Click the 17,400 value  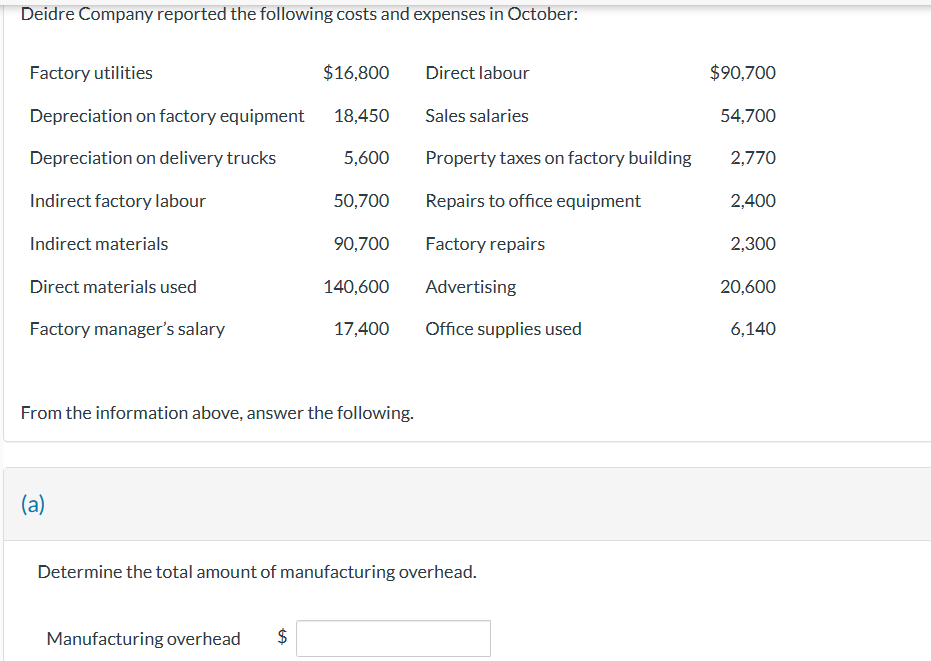pos(361,328)
